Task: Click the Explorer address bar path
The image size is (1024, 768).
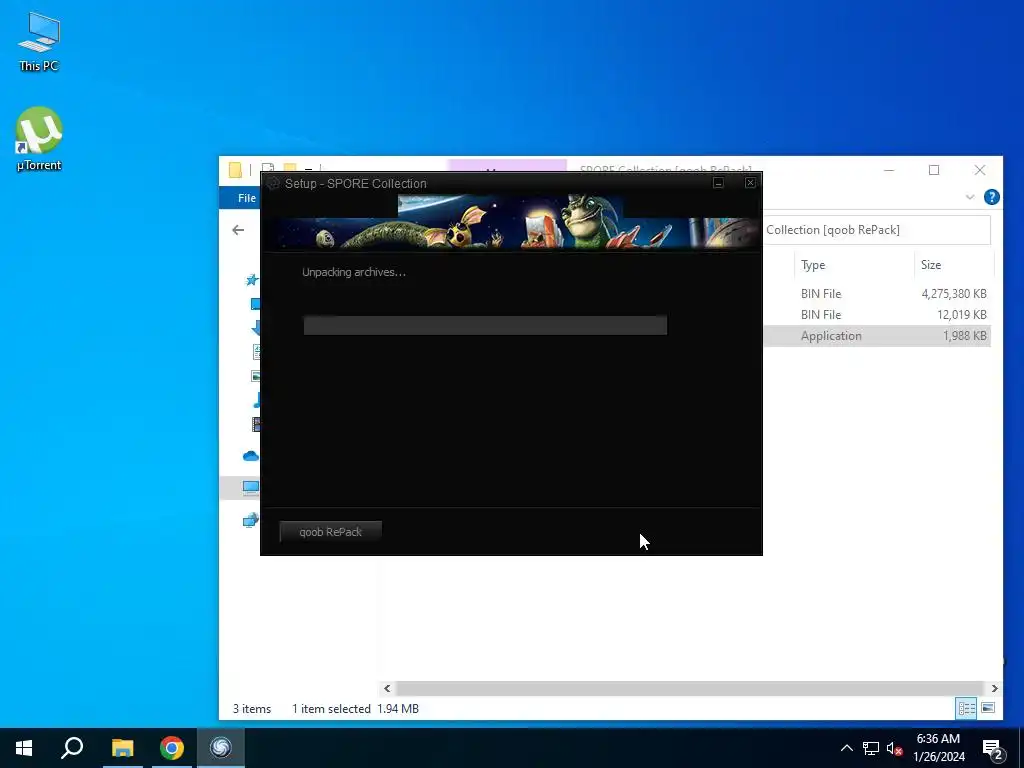Action: 877,230
